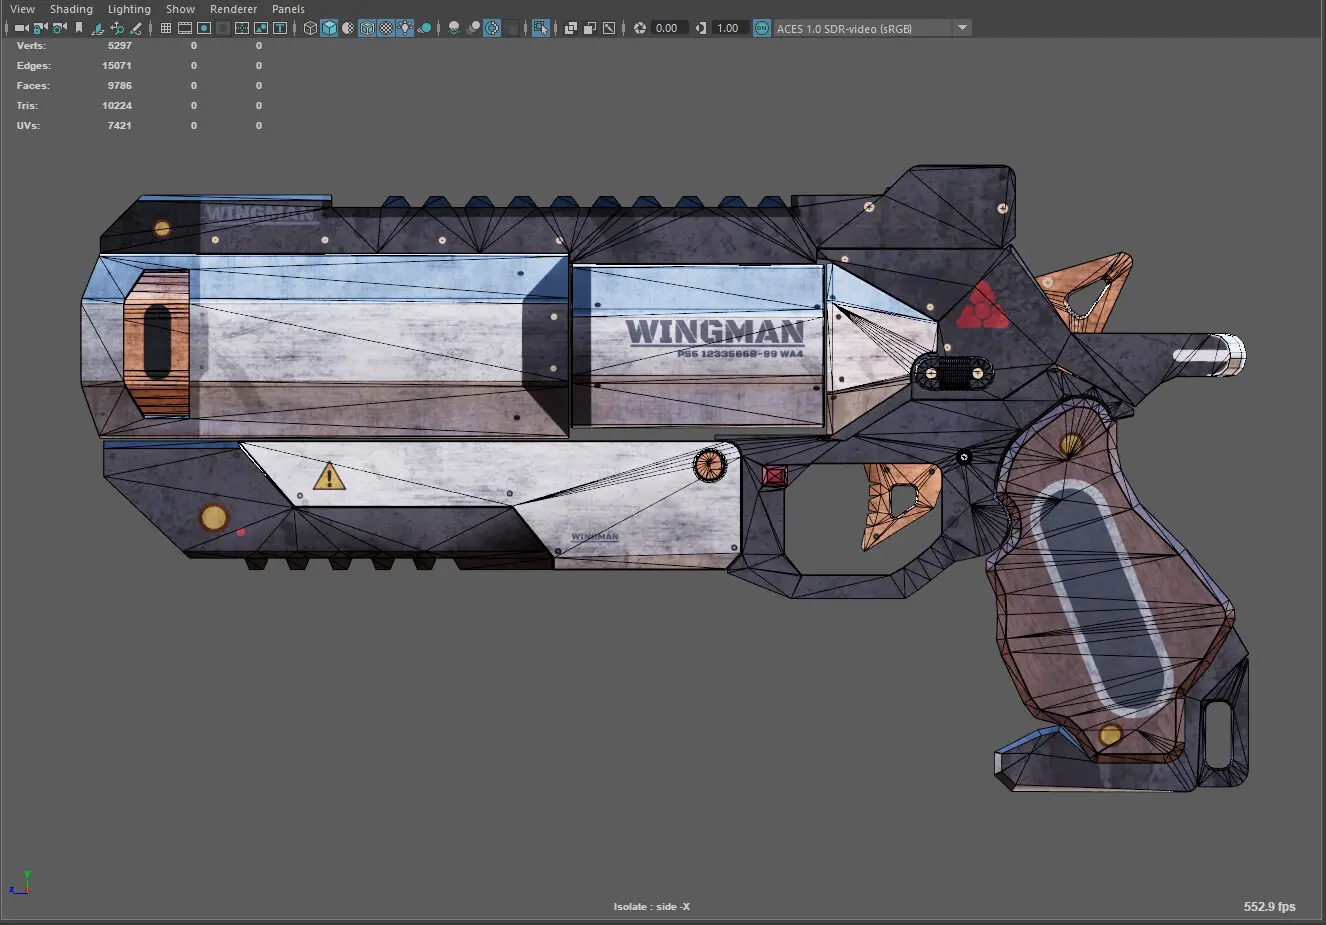This screenshot has width=1326, height=925.
Task: Open the ACES view transform dropdown
Action: (x=961, y=28)
